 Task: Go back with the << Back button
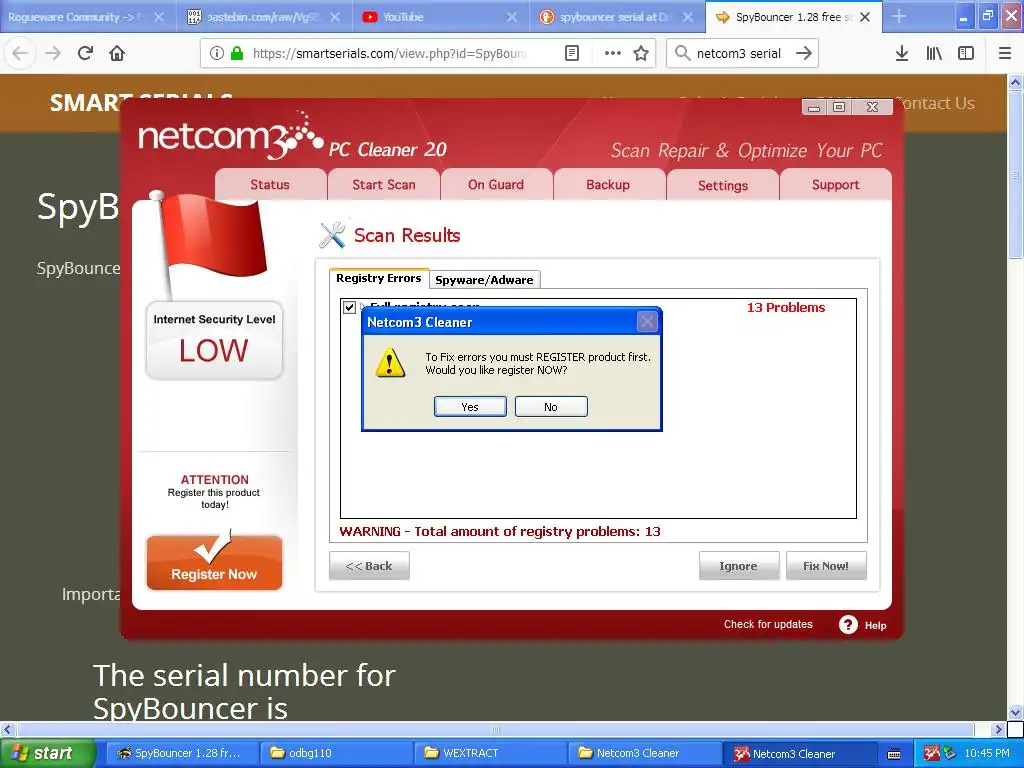point(369,566)
